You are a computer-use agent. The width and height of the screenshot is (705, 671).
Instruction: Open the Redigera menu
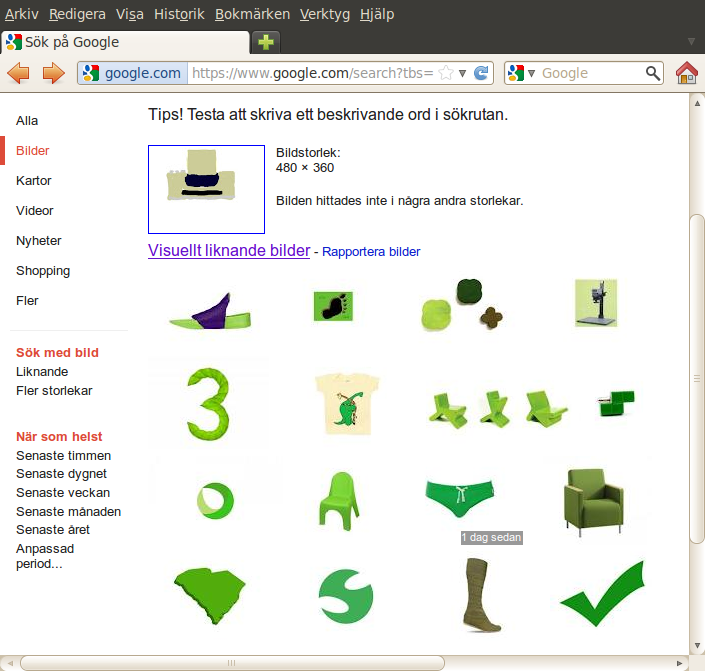click(x=77, y=14)
